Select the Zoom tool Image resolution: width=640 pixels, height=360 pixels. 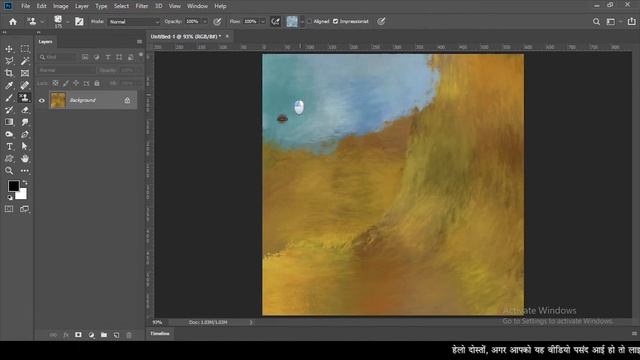(9, 171)
